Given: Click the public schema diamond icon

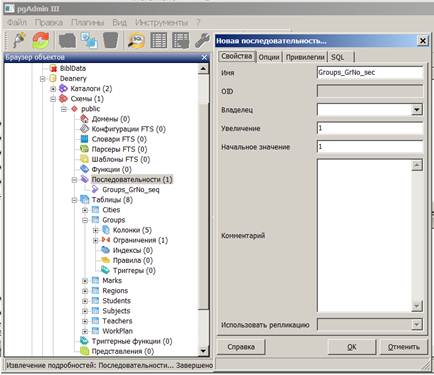Looking at the screenshot, I should click(x=74, y=109).
